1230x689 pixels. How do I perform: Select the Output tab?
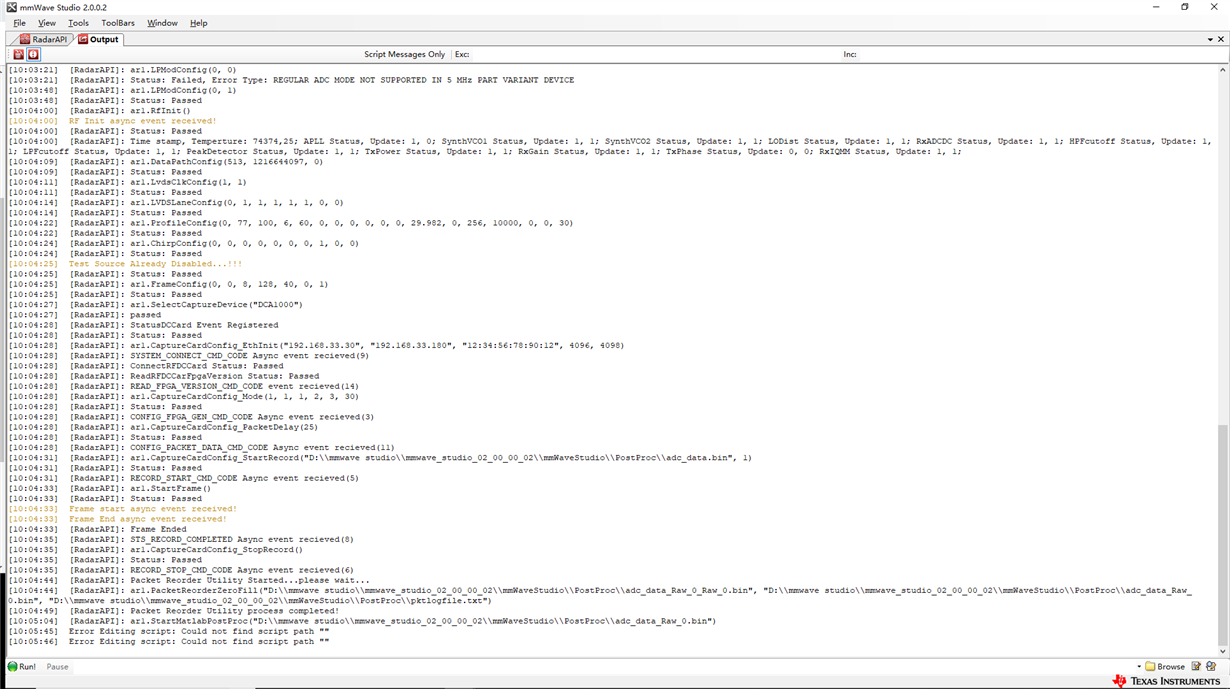point(98,39)
